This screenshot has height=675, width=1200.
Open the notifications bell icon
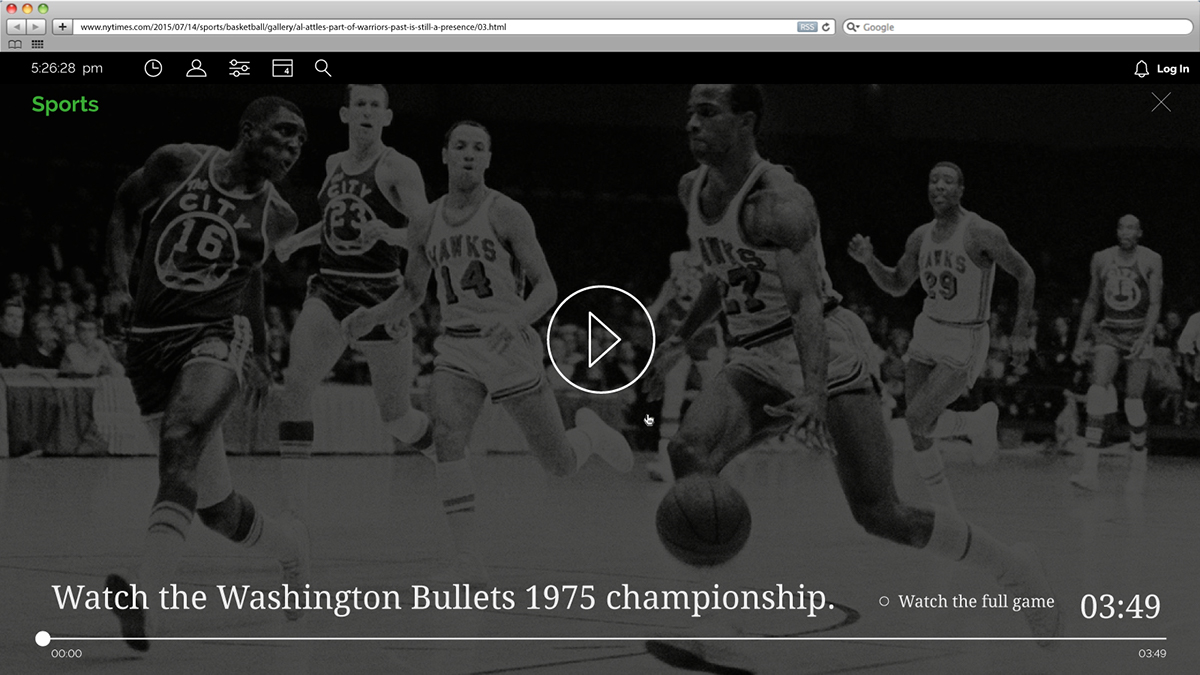coord(1141,69)
